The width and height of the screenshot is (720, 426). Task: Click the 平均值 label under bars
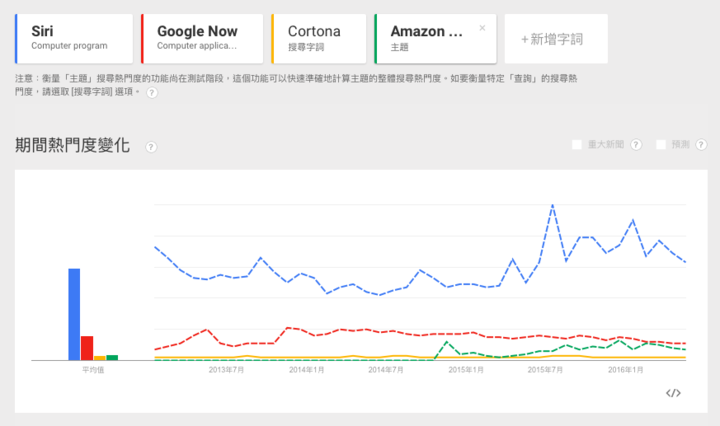(x=93, y=370)
